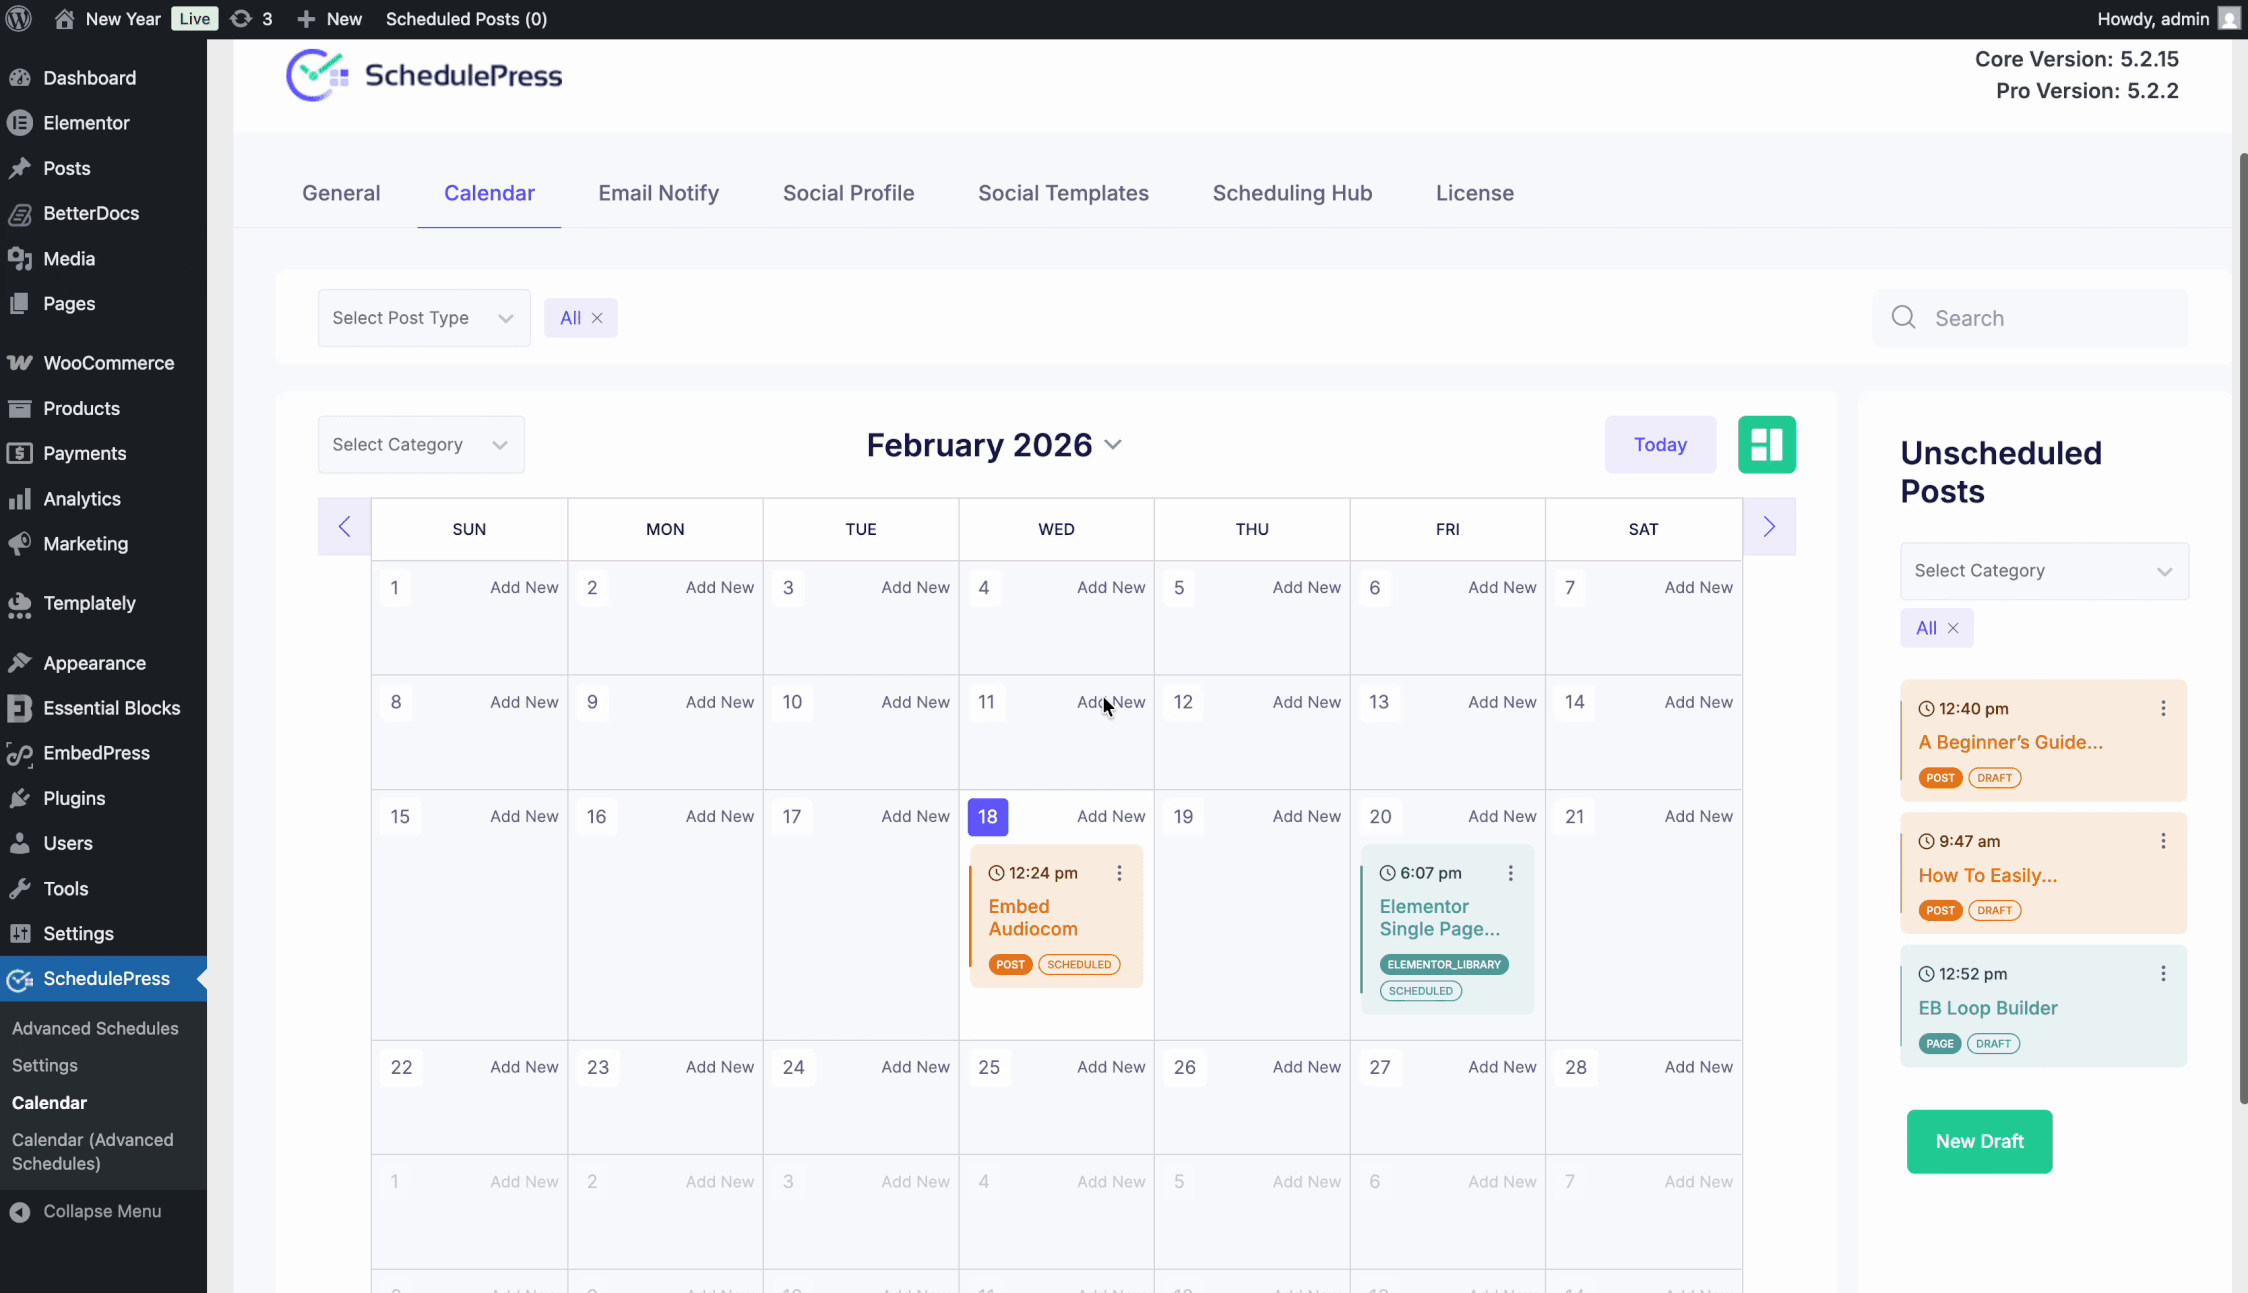Open the Email Notify tab

[x=658, y=193]
